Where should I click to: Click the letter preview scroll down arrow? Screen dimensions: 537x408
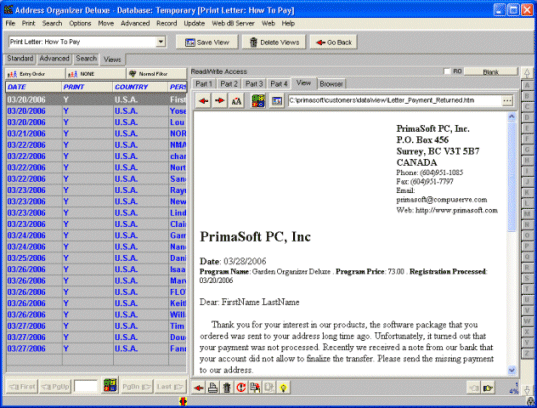pos(511,370)
